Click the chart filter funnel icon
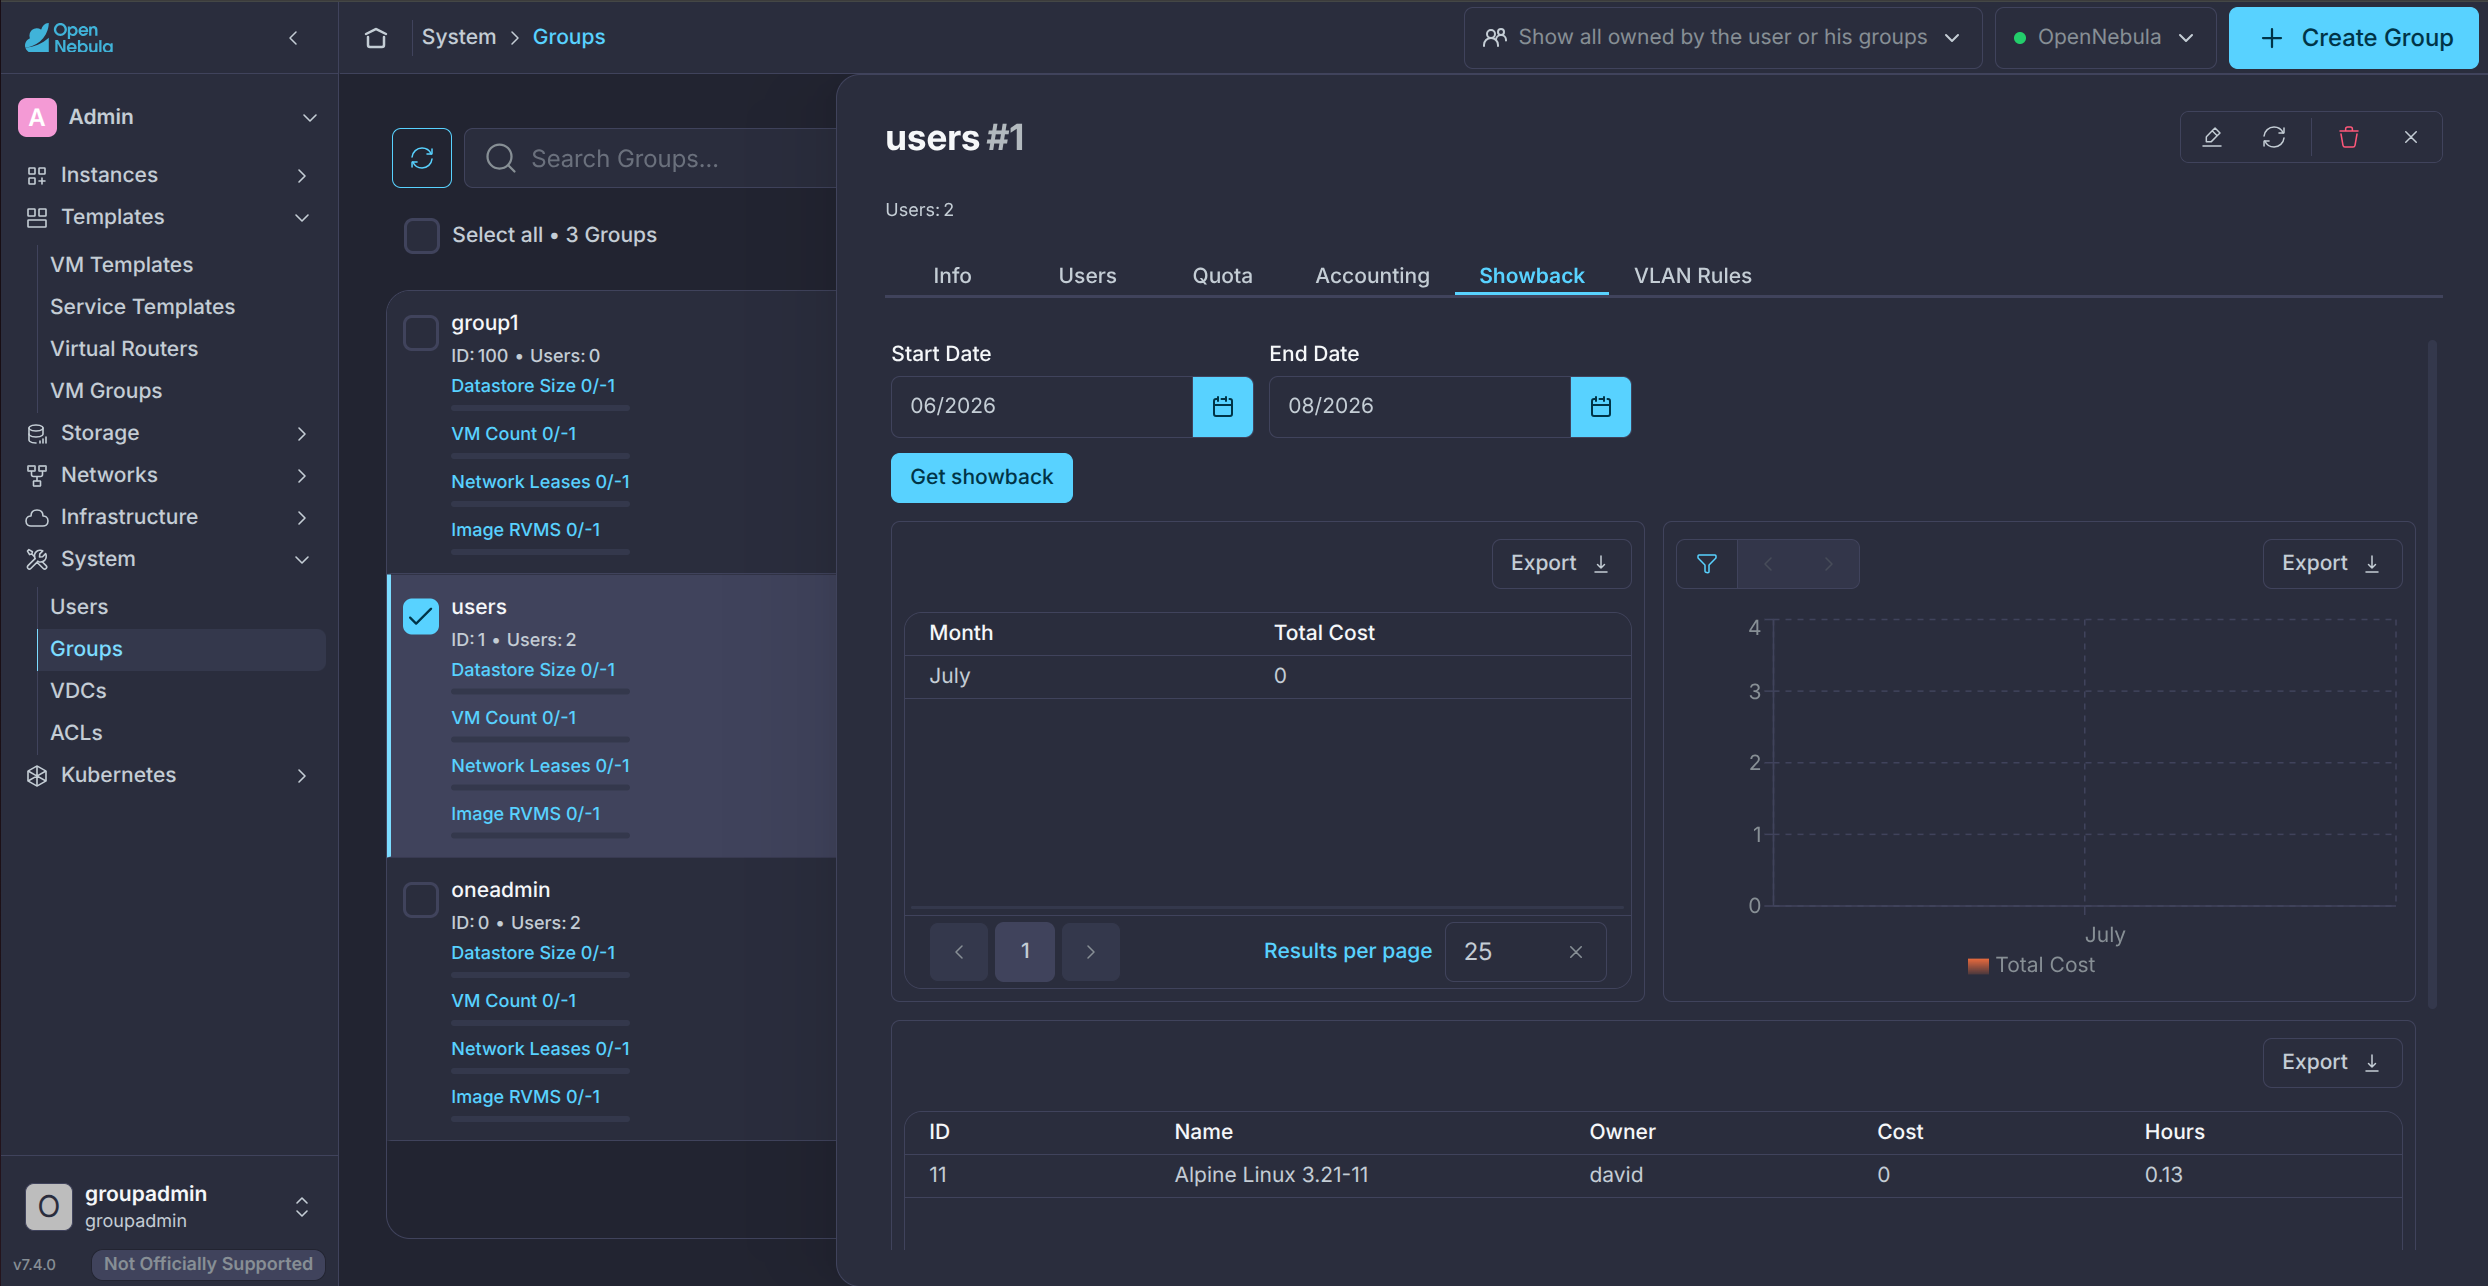Screen dimensions: 2488x1286 (x=1707, y=564)
